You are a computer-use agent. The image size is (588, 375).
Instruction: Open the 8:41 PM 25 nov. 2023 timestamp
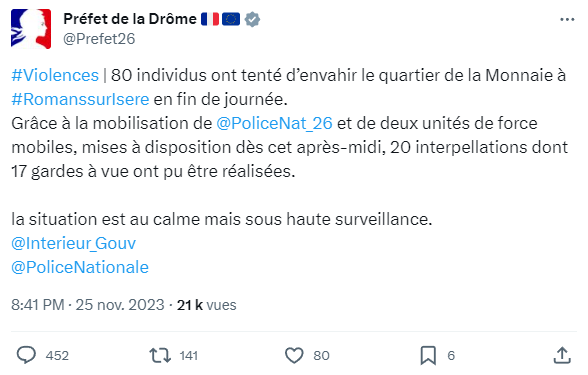point(88,304)
